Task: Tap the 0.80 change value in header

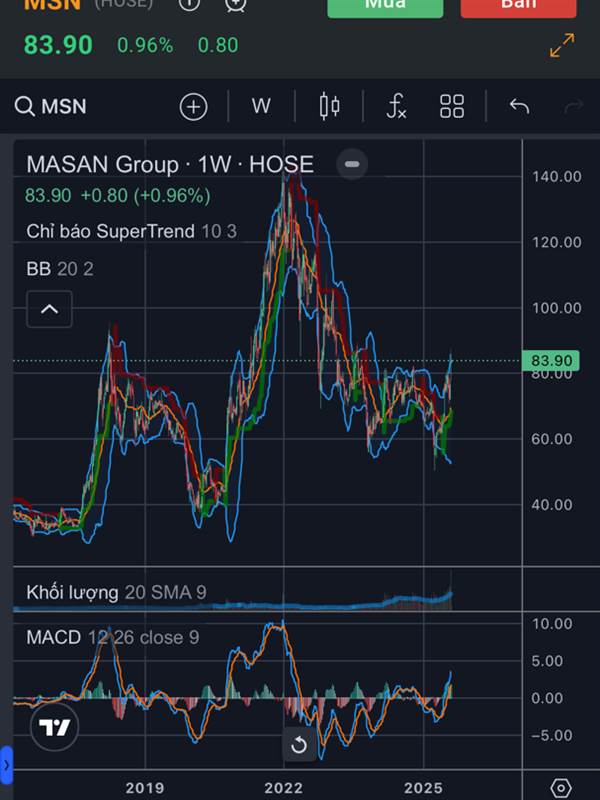Action: (218, 45)
